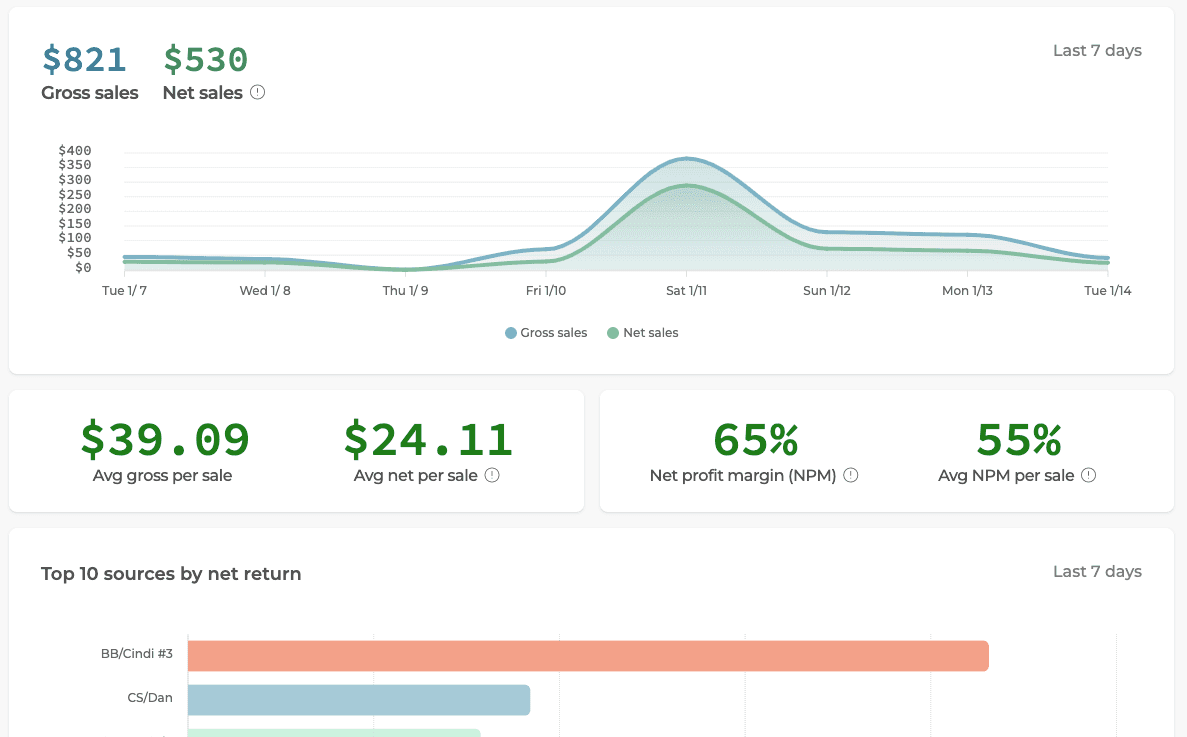Click the BB/Cindi #3 source label
This screenshot has width=1187, height=737.
pyautogui.click(x=136, y=653)
